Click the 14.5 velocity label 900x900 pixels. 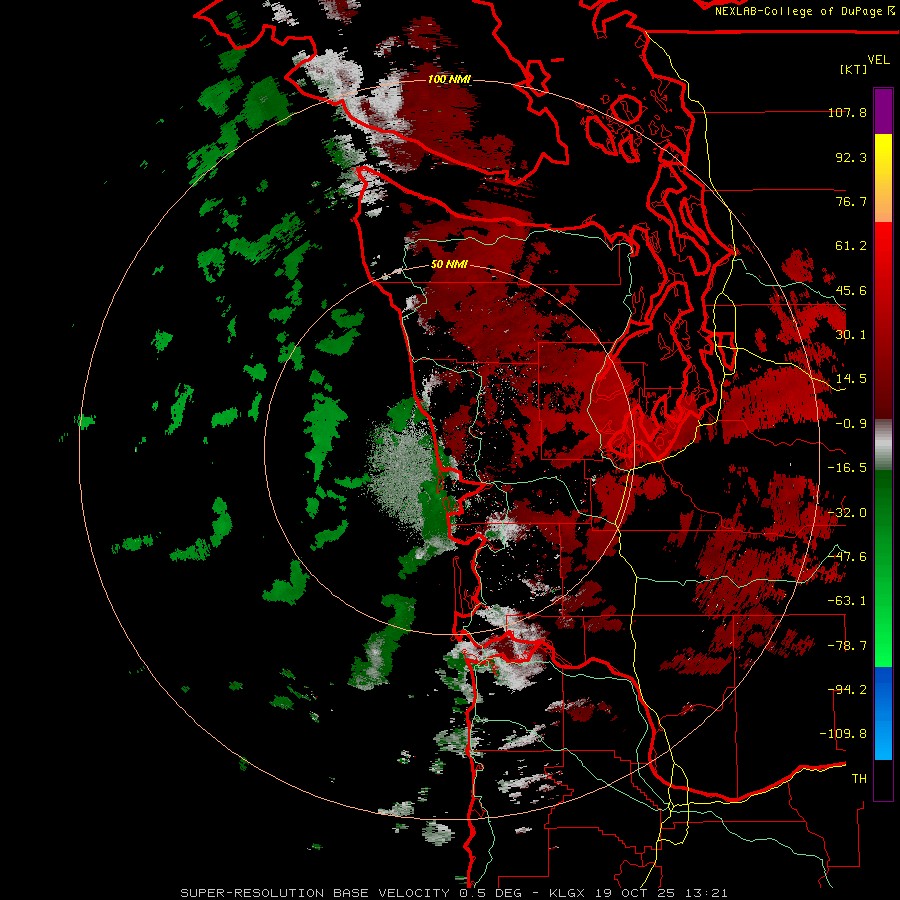(851, 379)
